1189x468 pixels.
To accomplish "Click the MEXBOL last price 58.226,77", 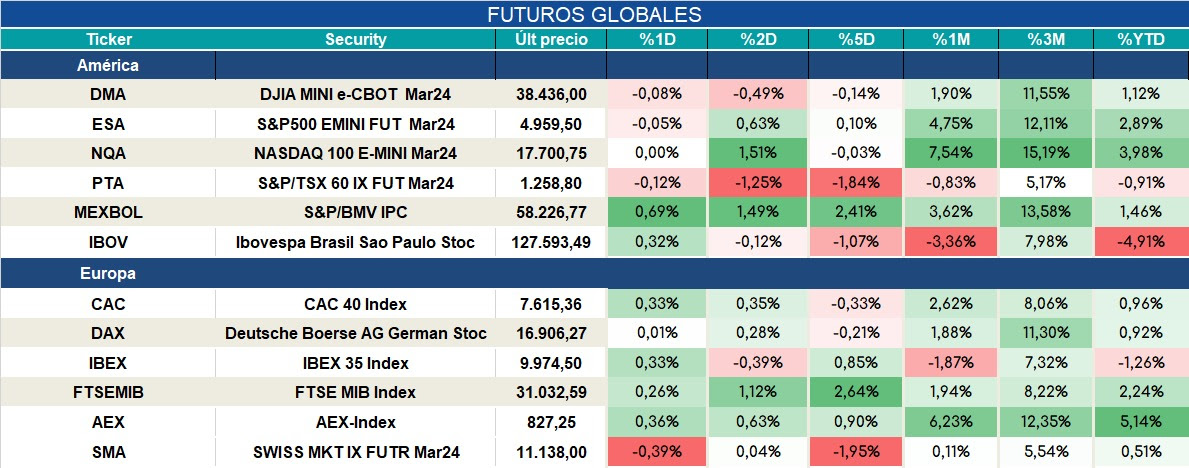I will click(x=551, y=213).
